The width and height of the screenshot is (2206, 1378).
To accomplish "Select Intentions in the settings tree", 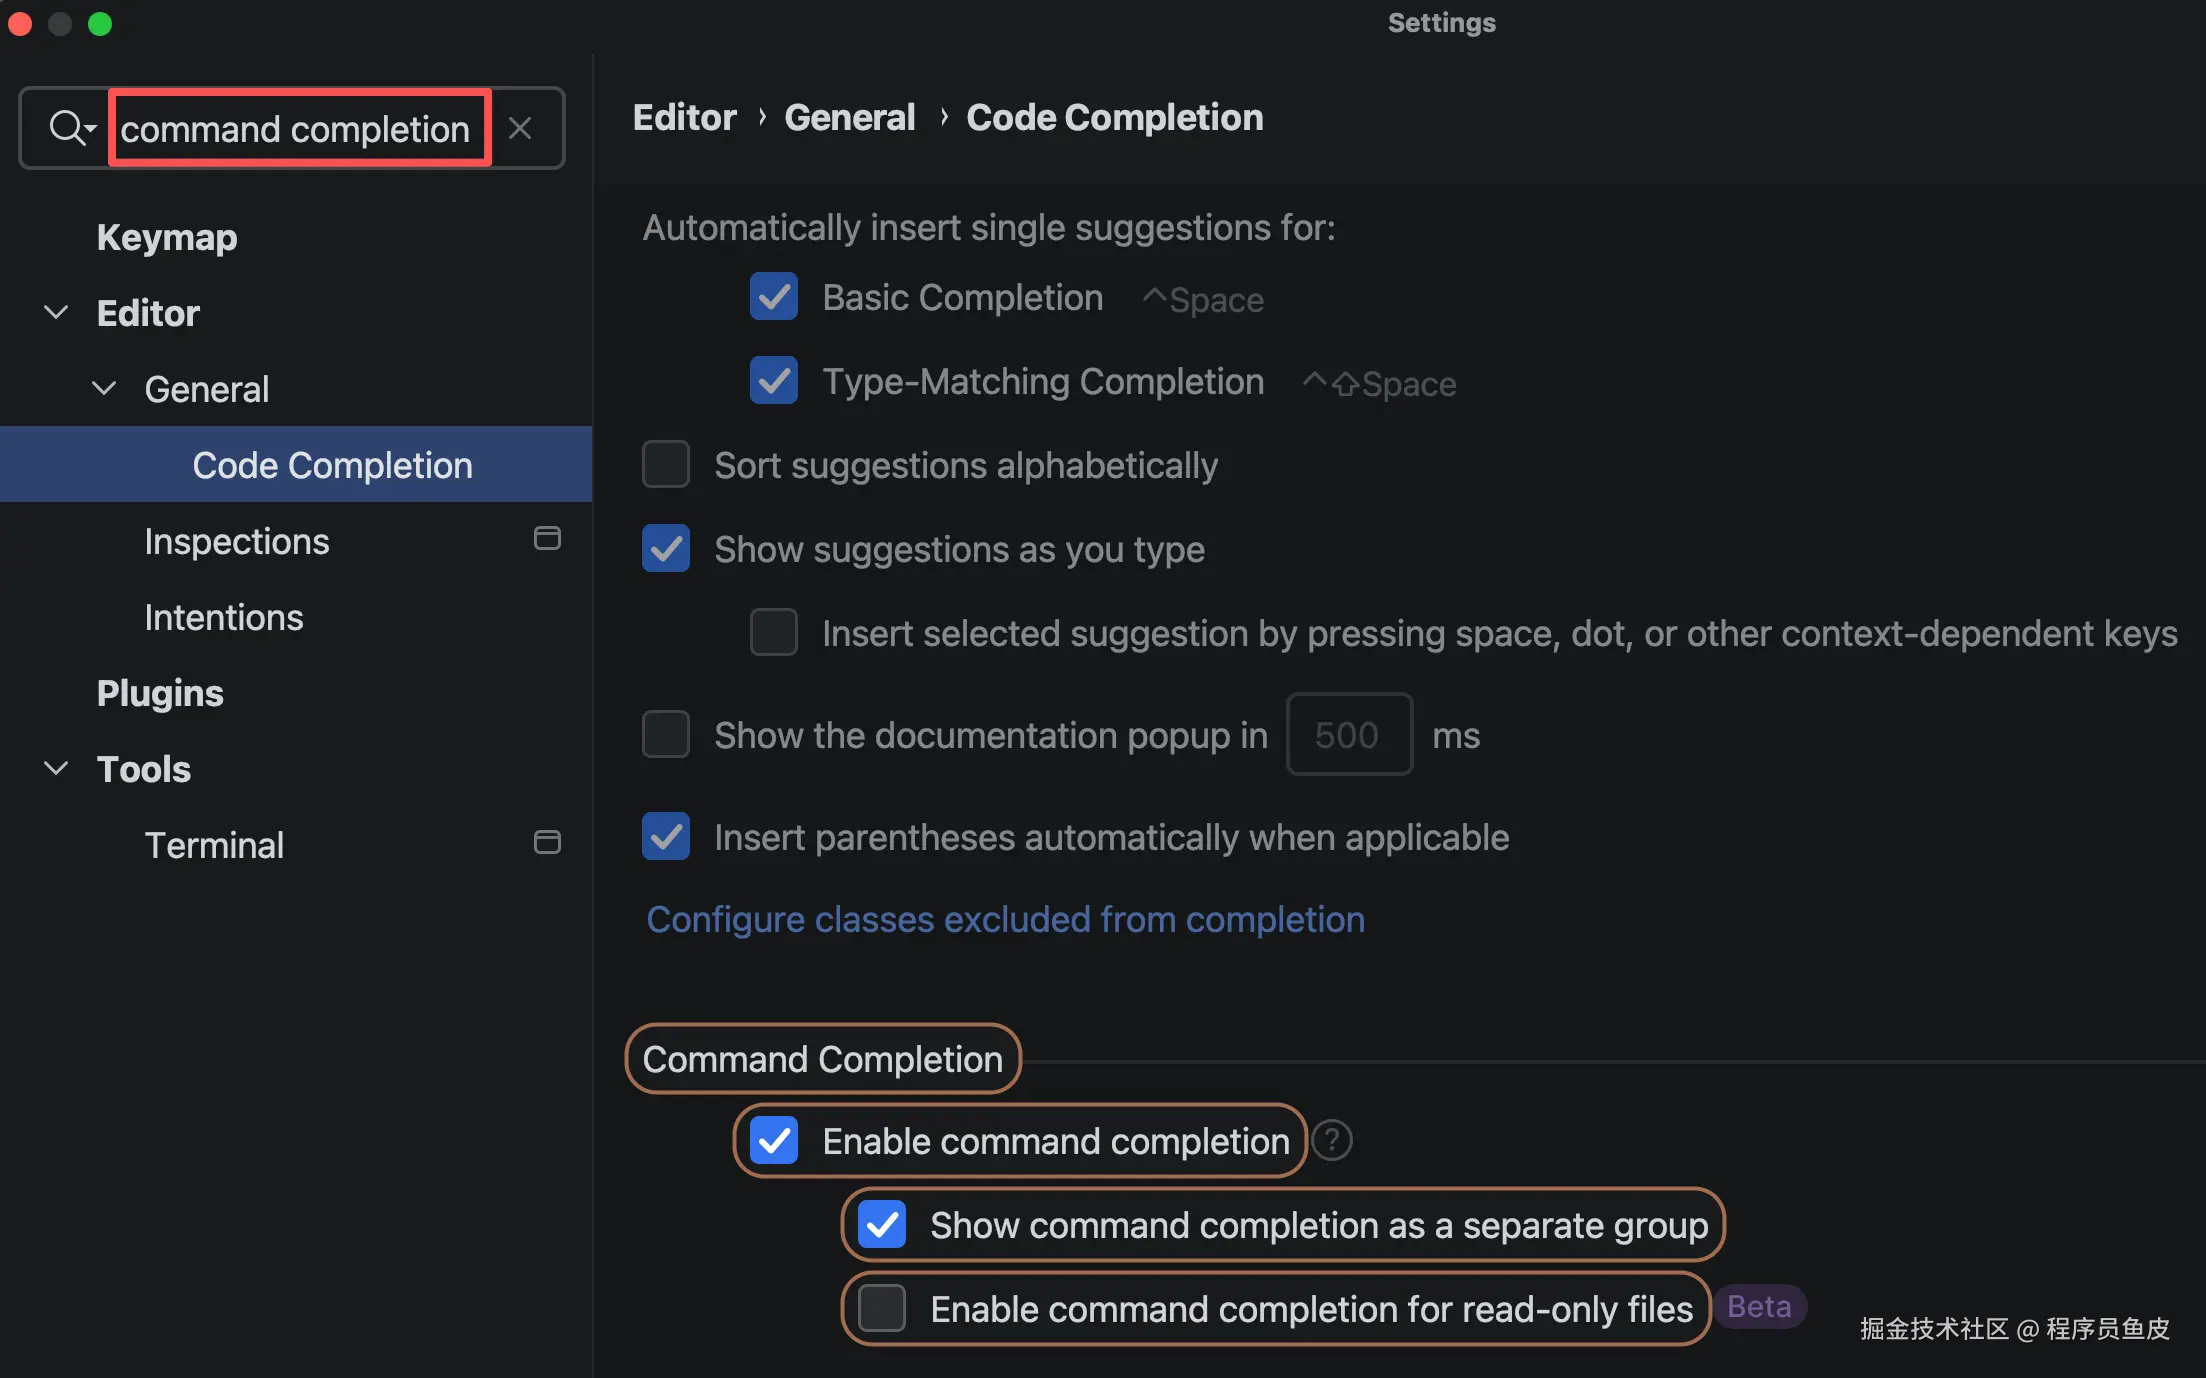I will pos(224,618).
